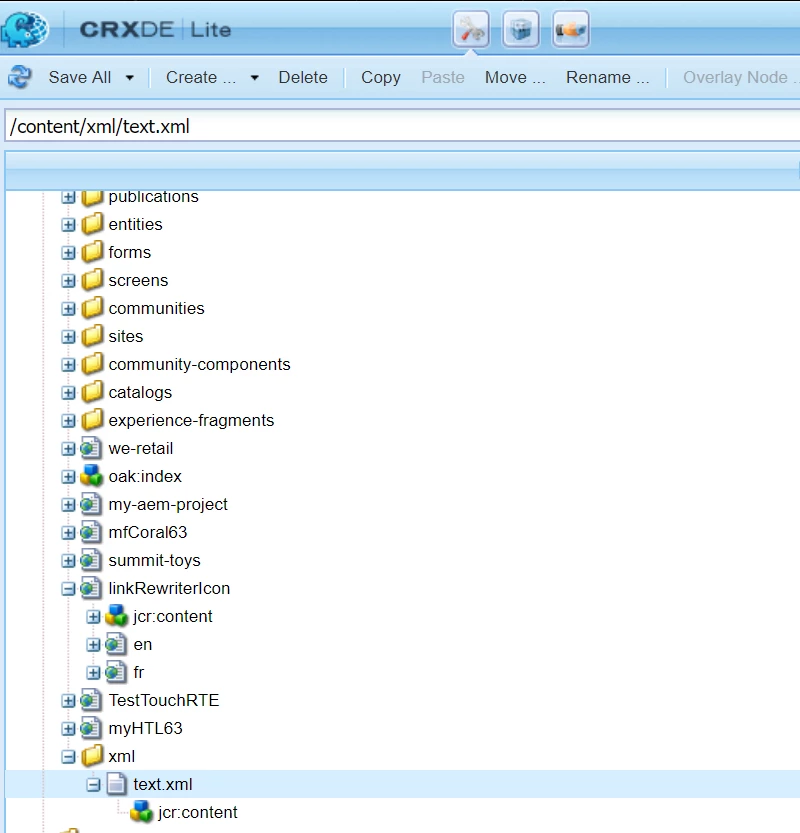The width and height of the screenshot is (800, 833).
Task: Select the summit-toys label
Action: click(x=155, y=560)
